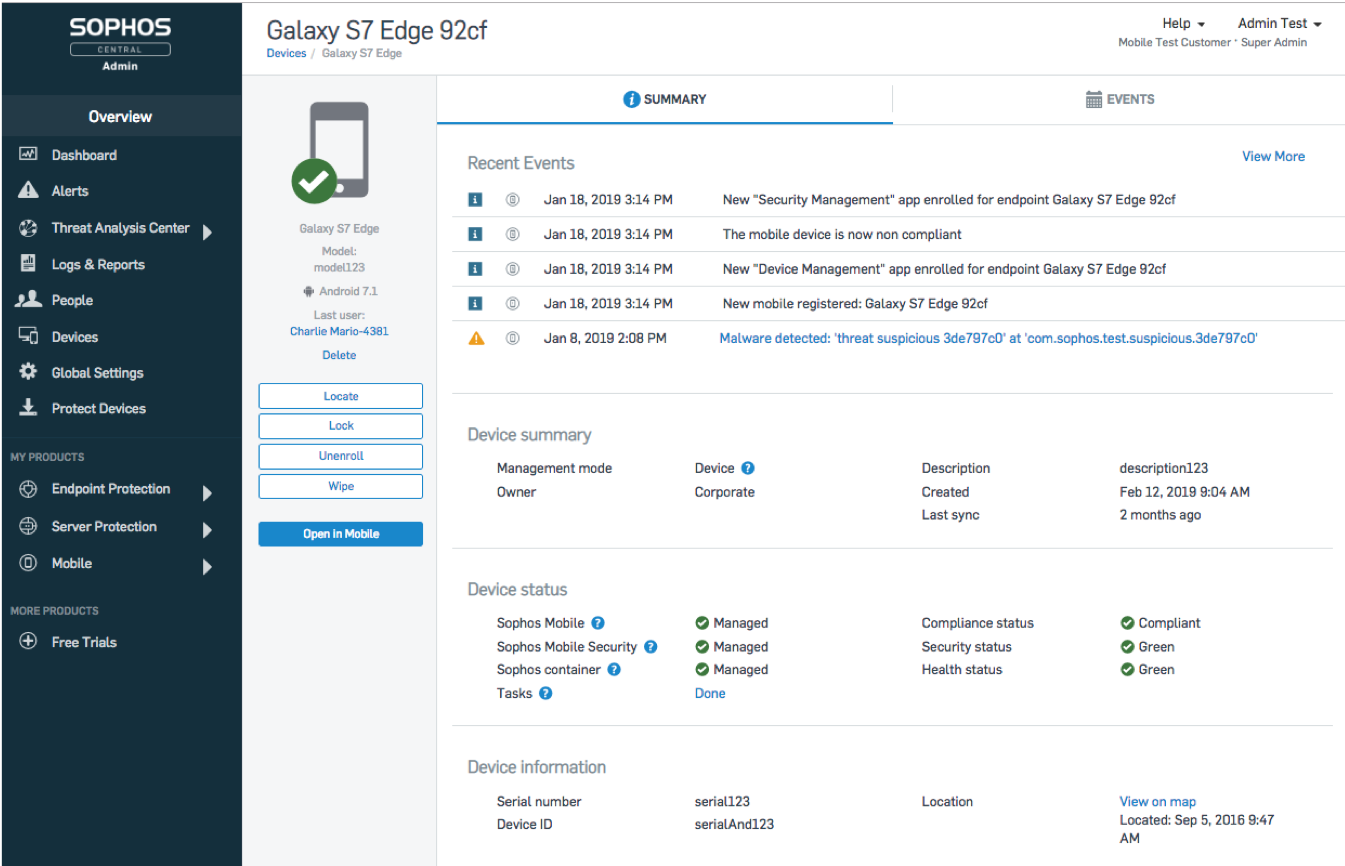The height and width of the screenshot is (866, 1345).
Task: Open the Malware detected event link
Action: (x=988, y=338)
